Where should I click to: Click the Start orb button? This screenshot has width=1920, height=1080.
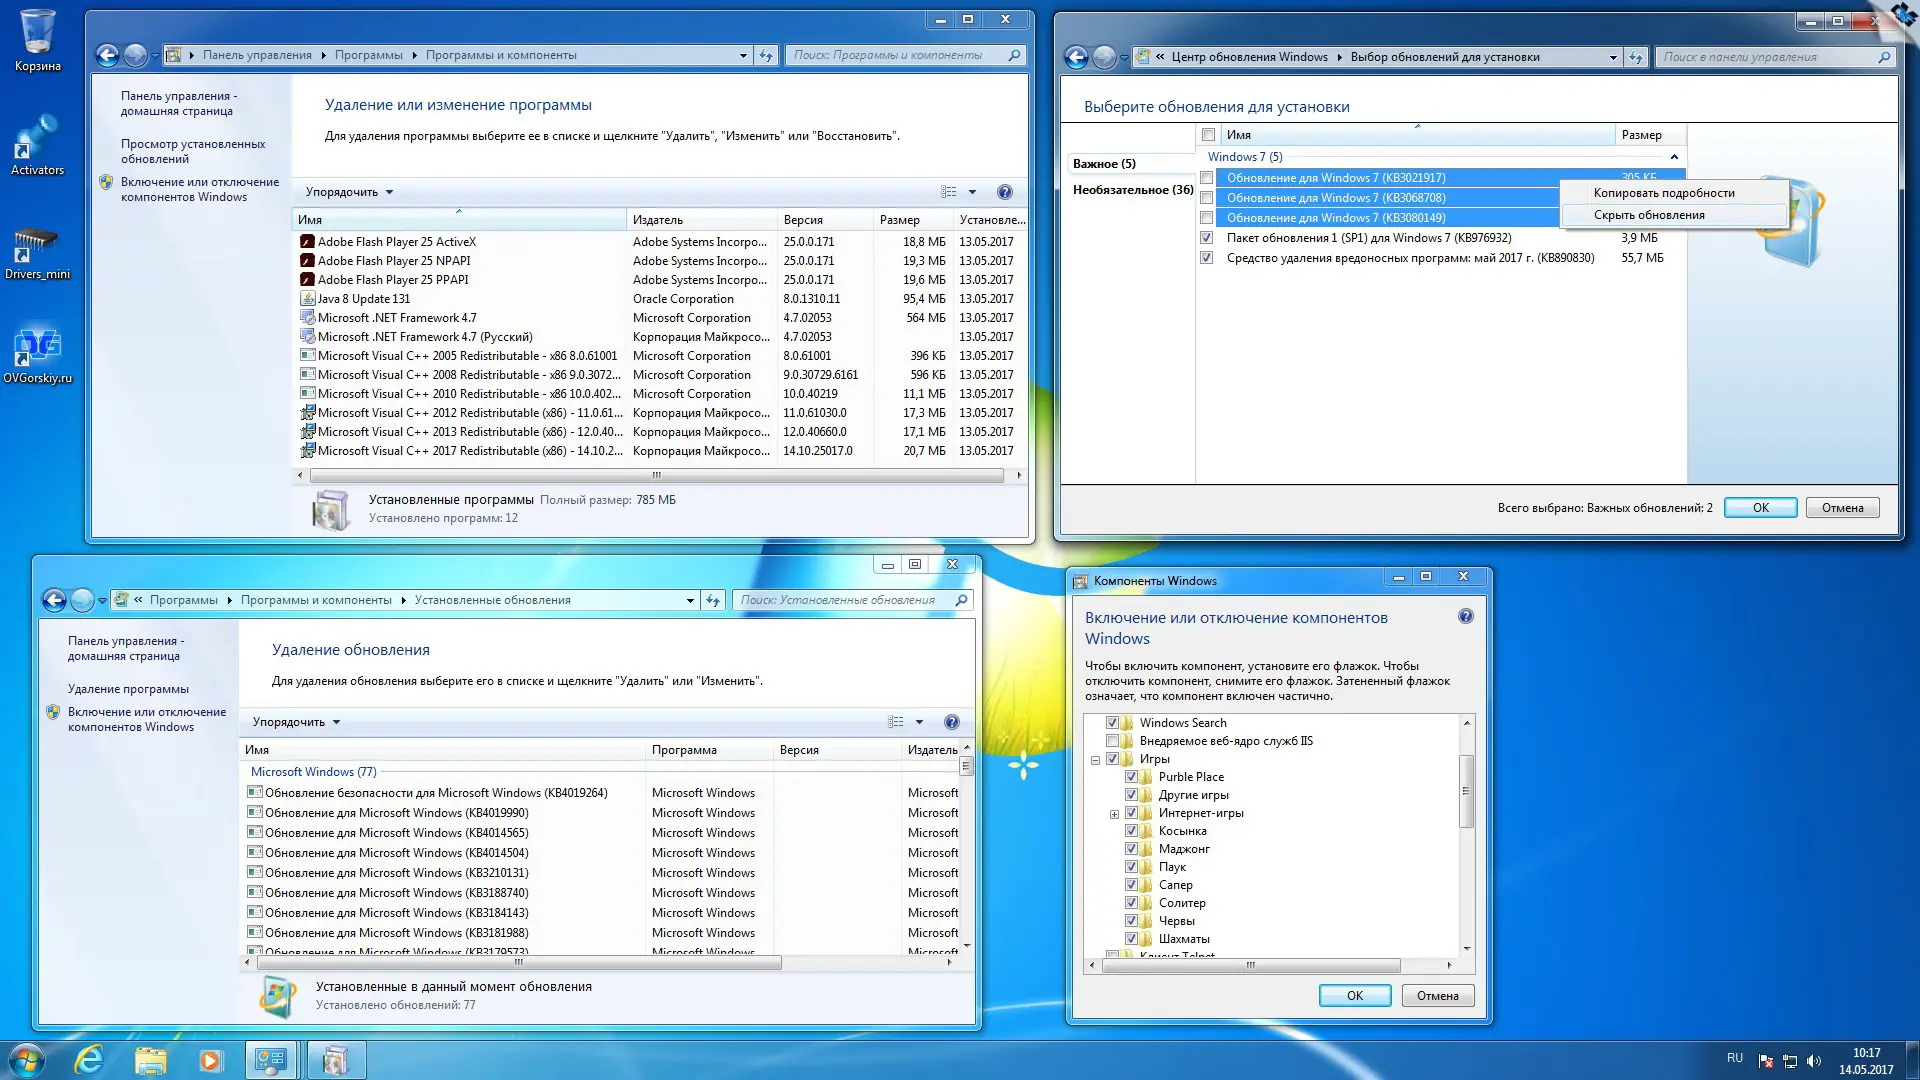tap(27, 1060)
